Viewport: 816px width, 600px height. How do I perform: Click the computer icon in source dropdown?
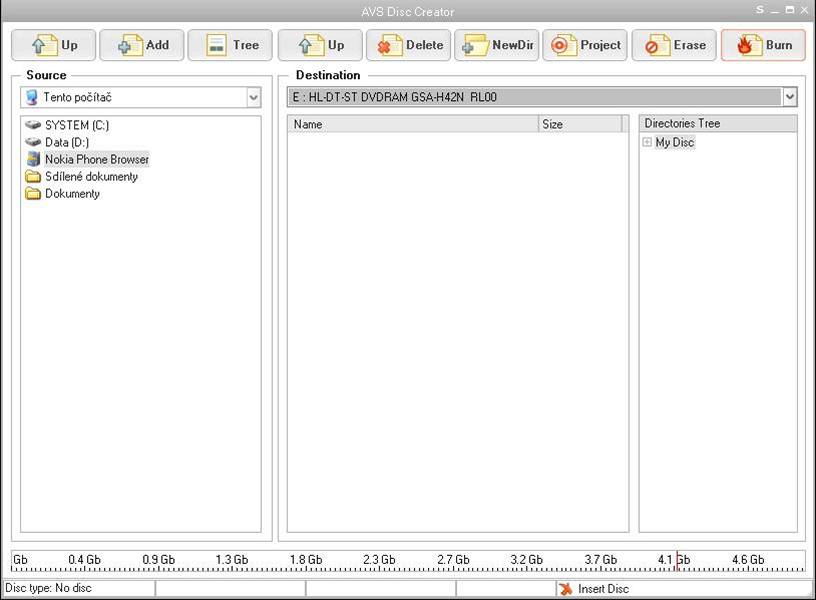point(32,97)
